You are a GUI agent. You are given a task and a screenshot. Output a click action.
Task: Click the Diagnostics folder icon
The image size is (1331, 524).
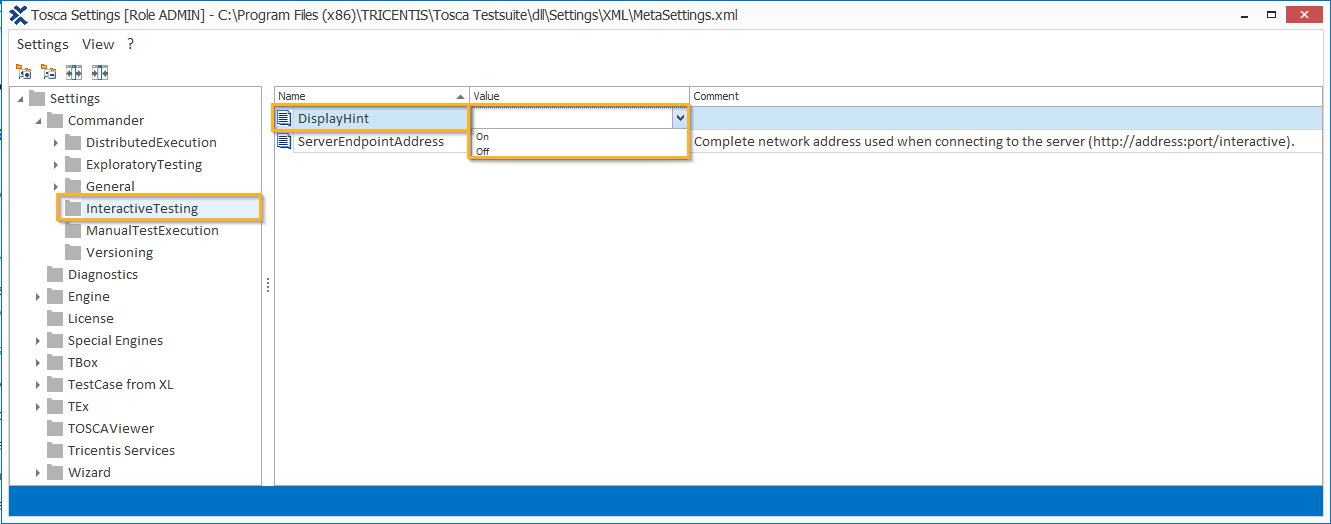(55, 274)
